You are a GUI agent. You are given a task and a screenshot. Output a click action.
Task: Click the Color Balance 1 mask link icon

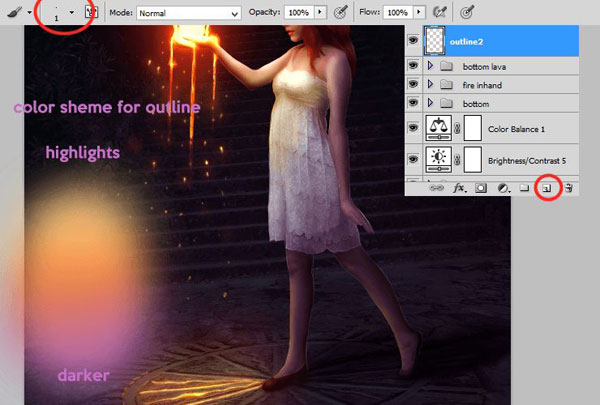click(457, 129)
